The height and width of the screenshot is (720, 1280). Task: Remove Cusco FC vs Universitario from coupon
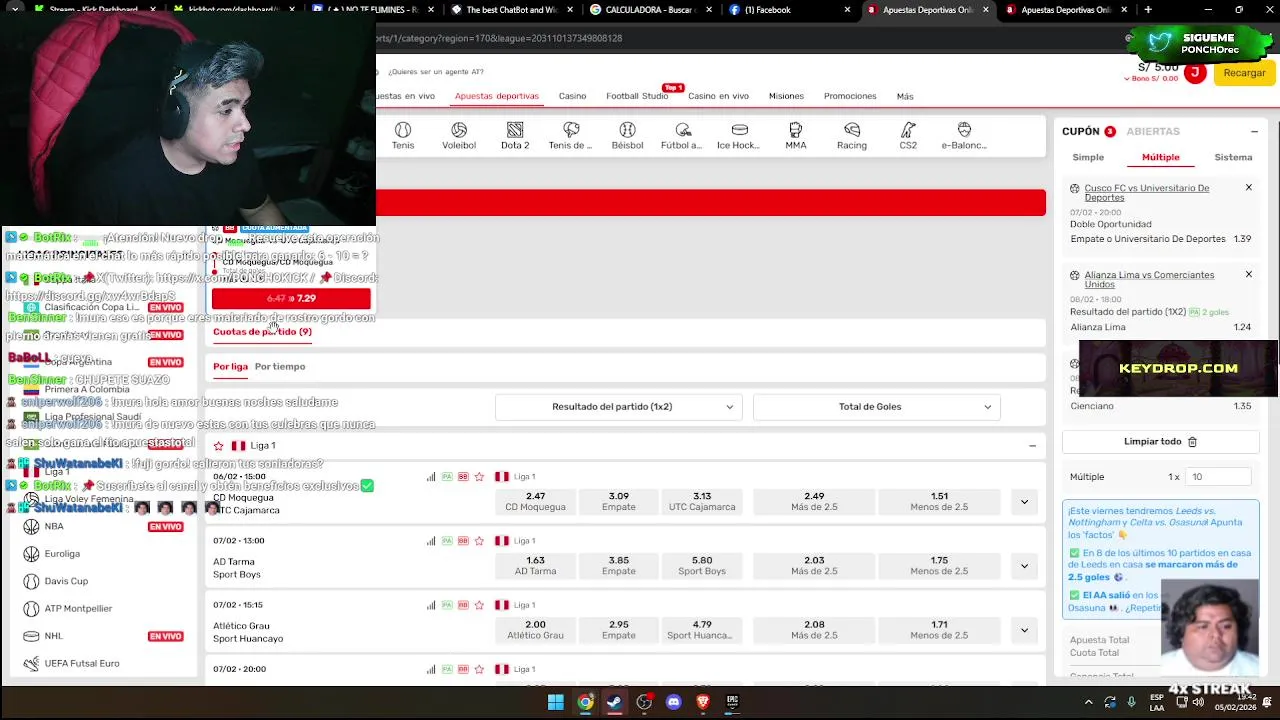coord(1248,188)
